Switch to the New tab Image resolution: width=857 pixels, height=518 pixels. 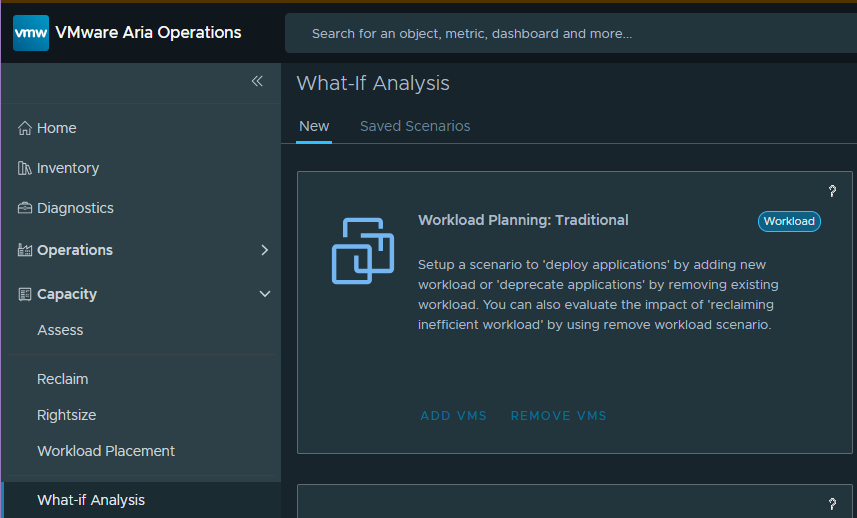point(314,126)
